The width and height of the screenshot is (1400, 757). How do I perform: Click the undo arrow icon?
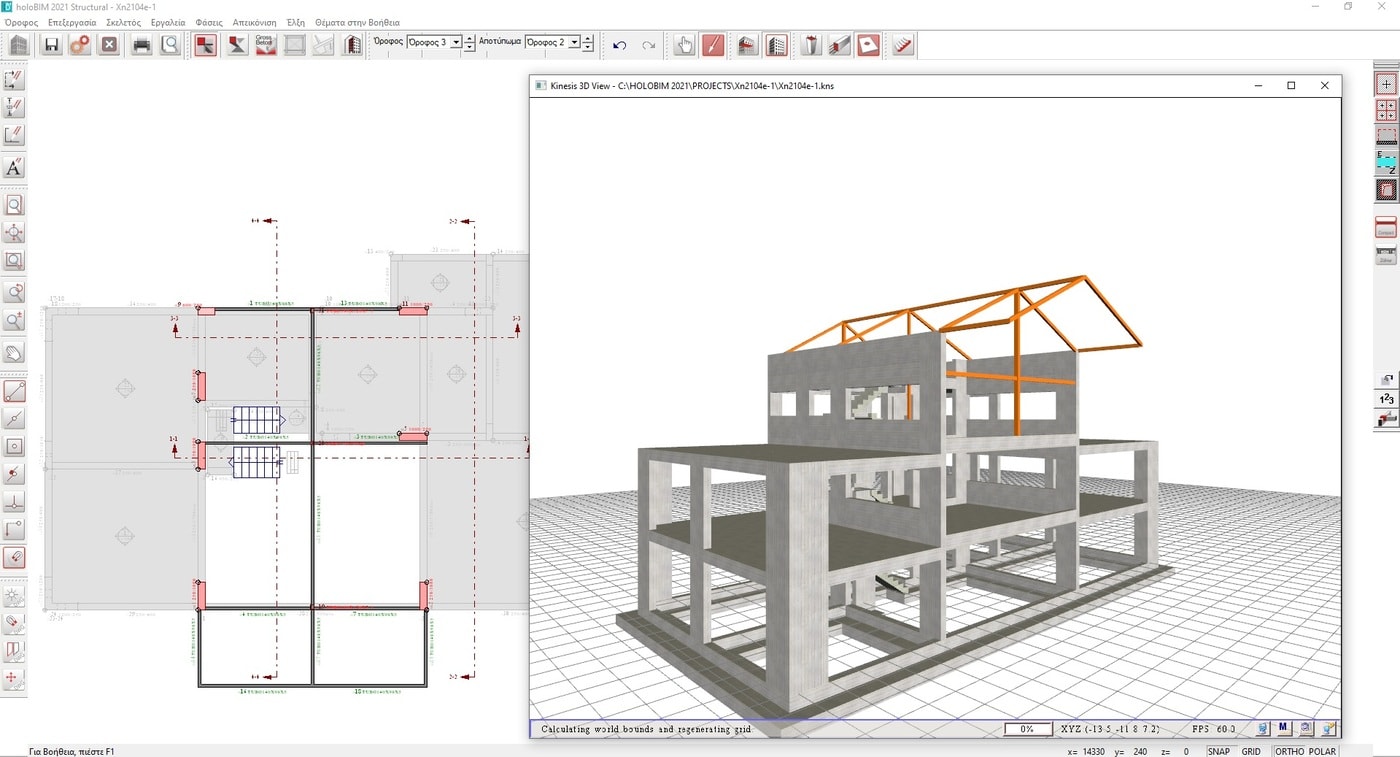click(x=620, y=45)
